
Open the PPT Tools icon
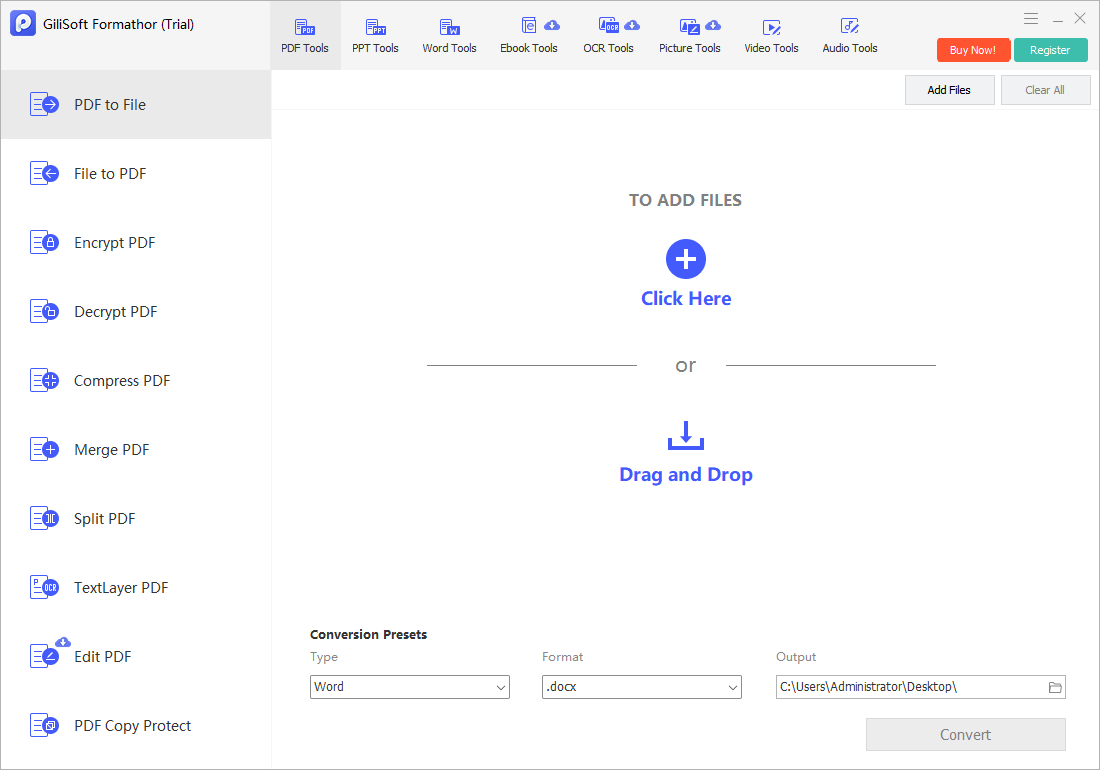coord(376,27)
